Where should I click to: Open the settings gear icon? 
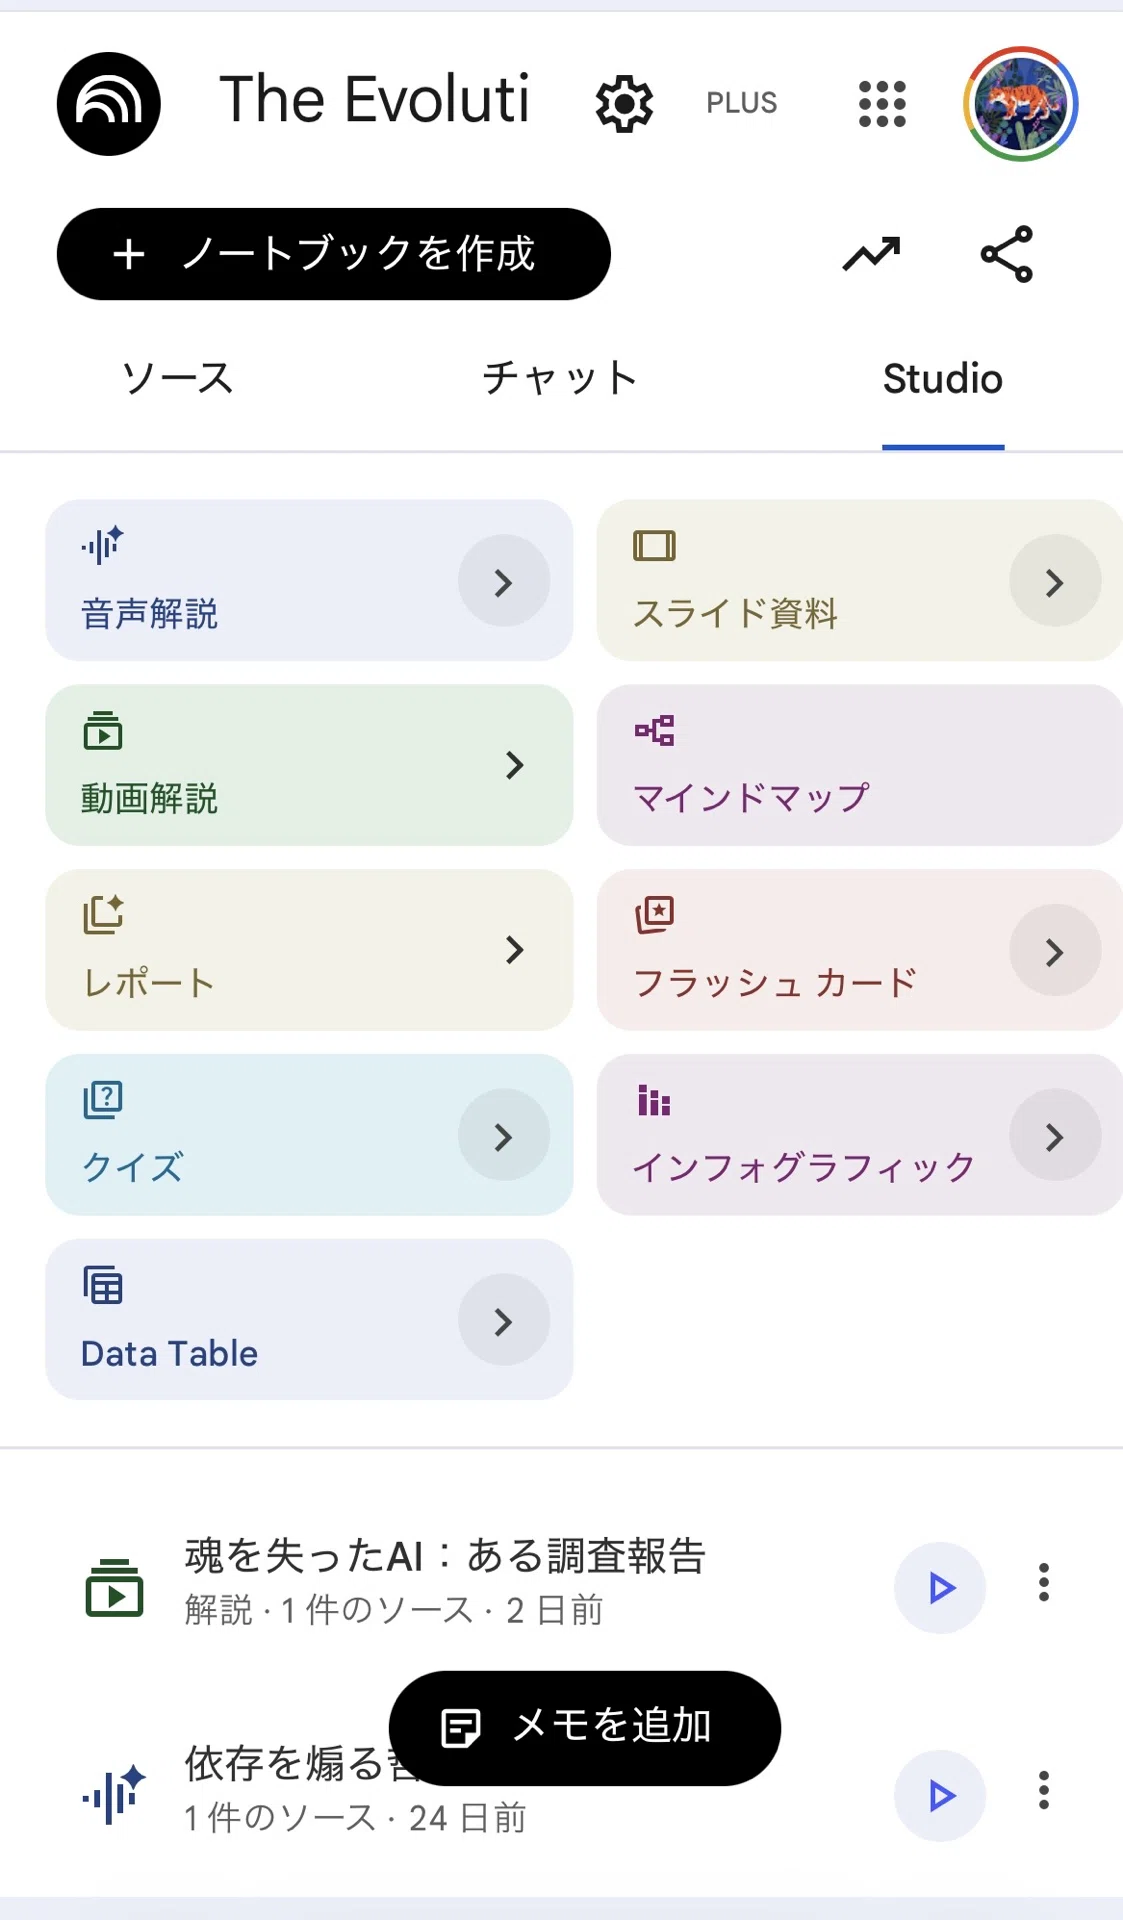pos(624,104)
